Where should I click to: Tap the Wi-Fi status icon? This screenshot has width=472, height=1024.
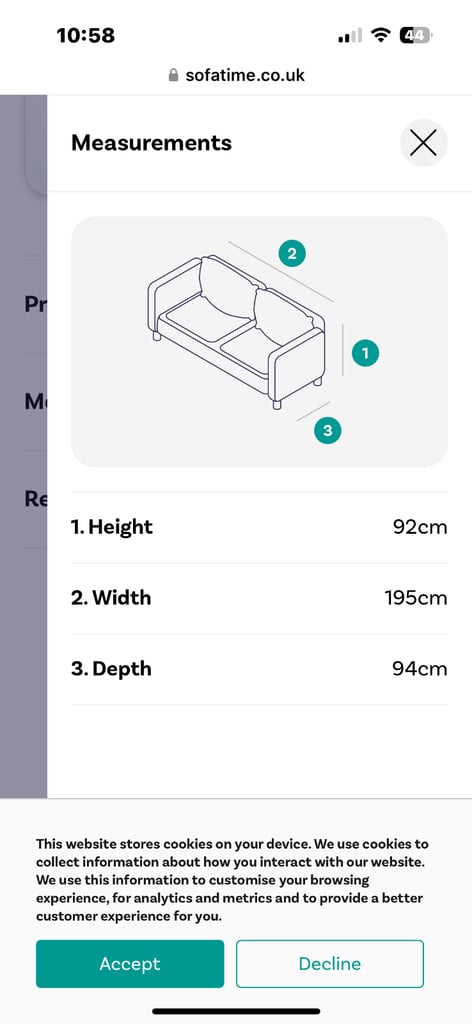point(380,35)
